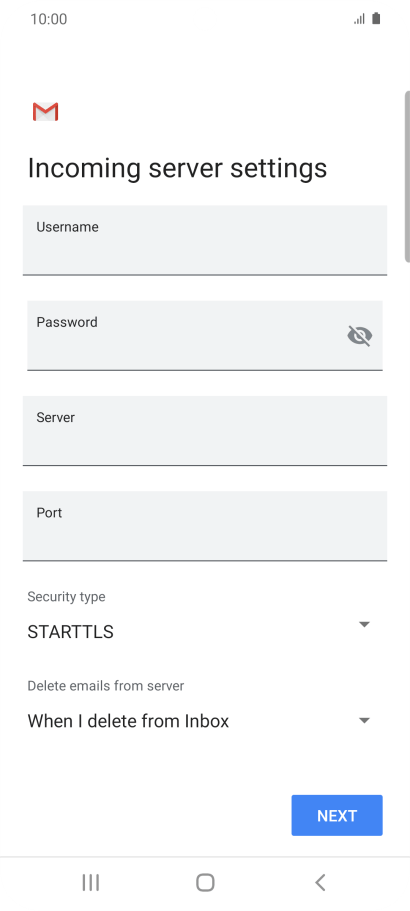Focus the Server input field
The image size is (410, 911).
click(x=204, y=431)
